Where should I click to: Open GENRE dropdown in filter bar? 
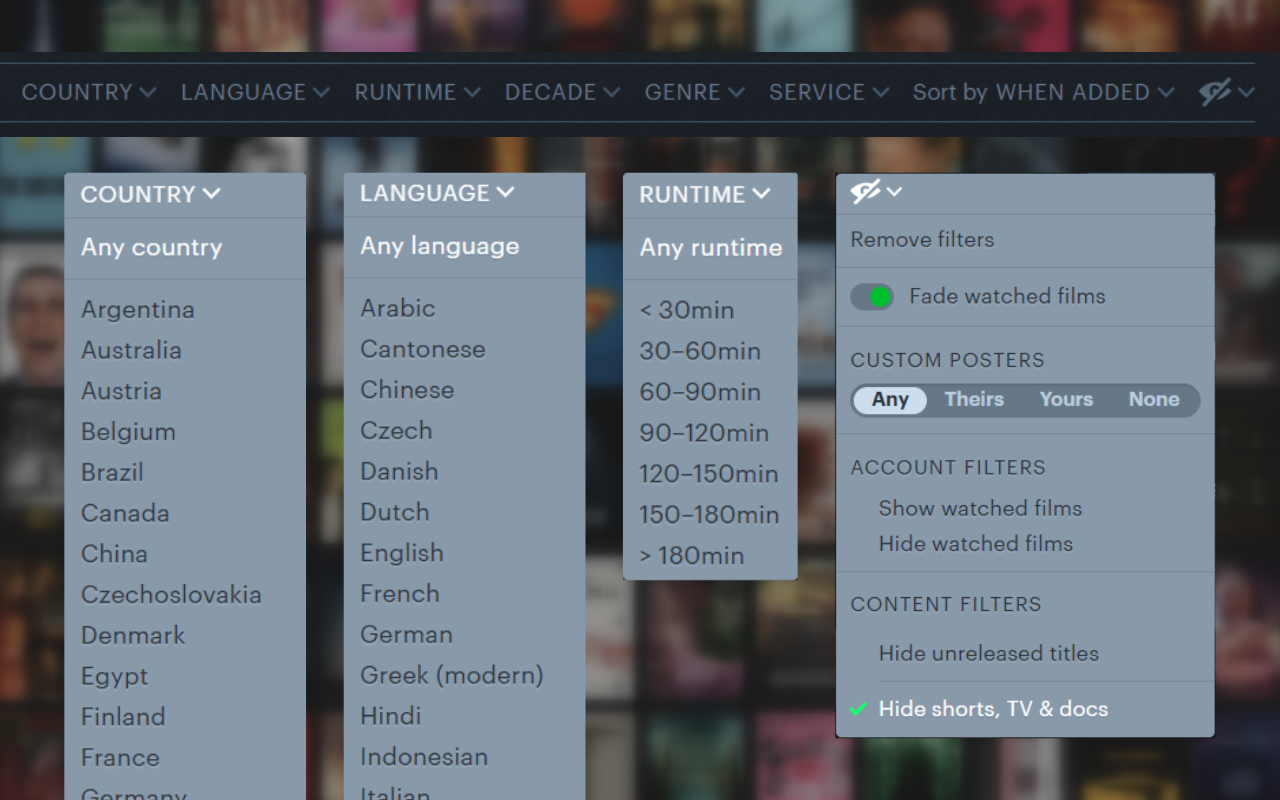tap(694, 92)
